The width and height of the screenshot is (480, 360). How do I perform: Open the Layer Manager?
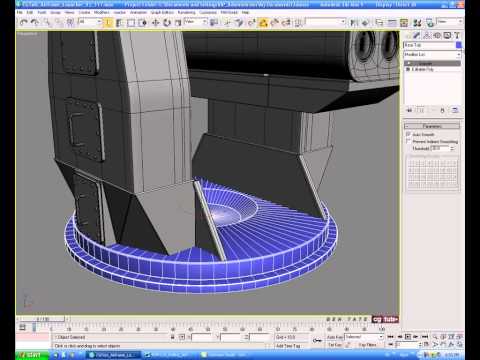pyautogui.click(x=379, y=23)
